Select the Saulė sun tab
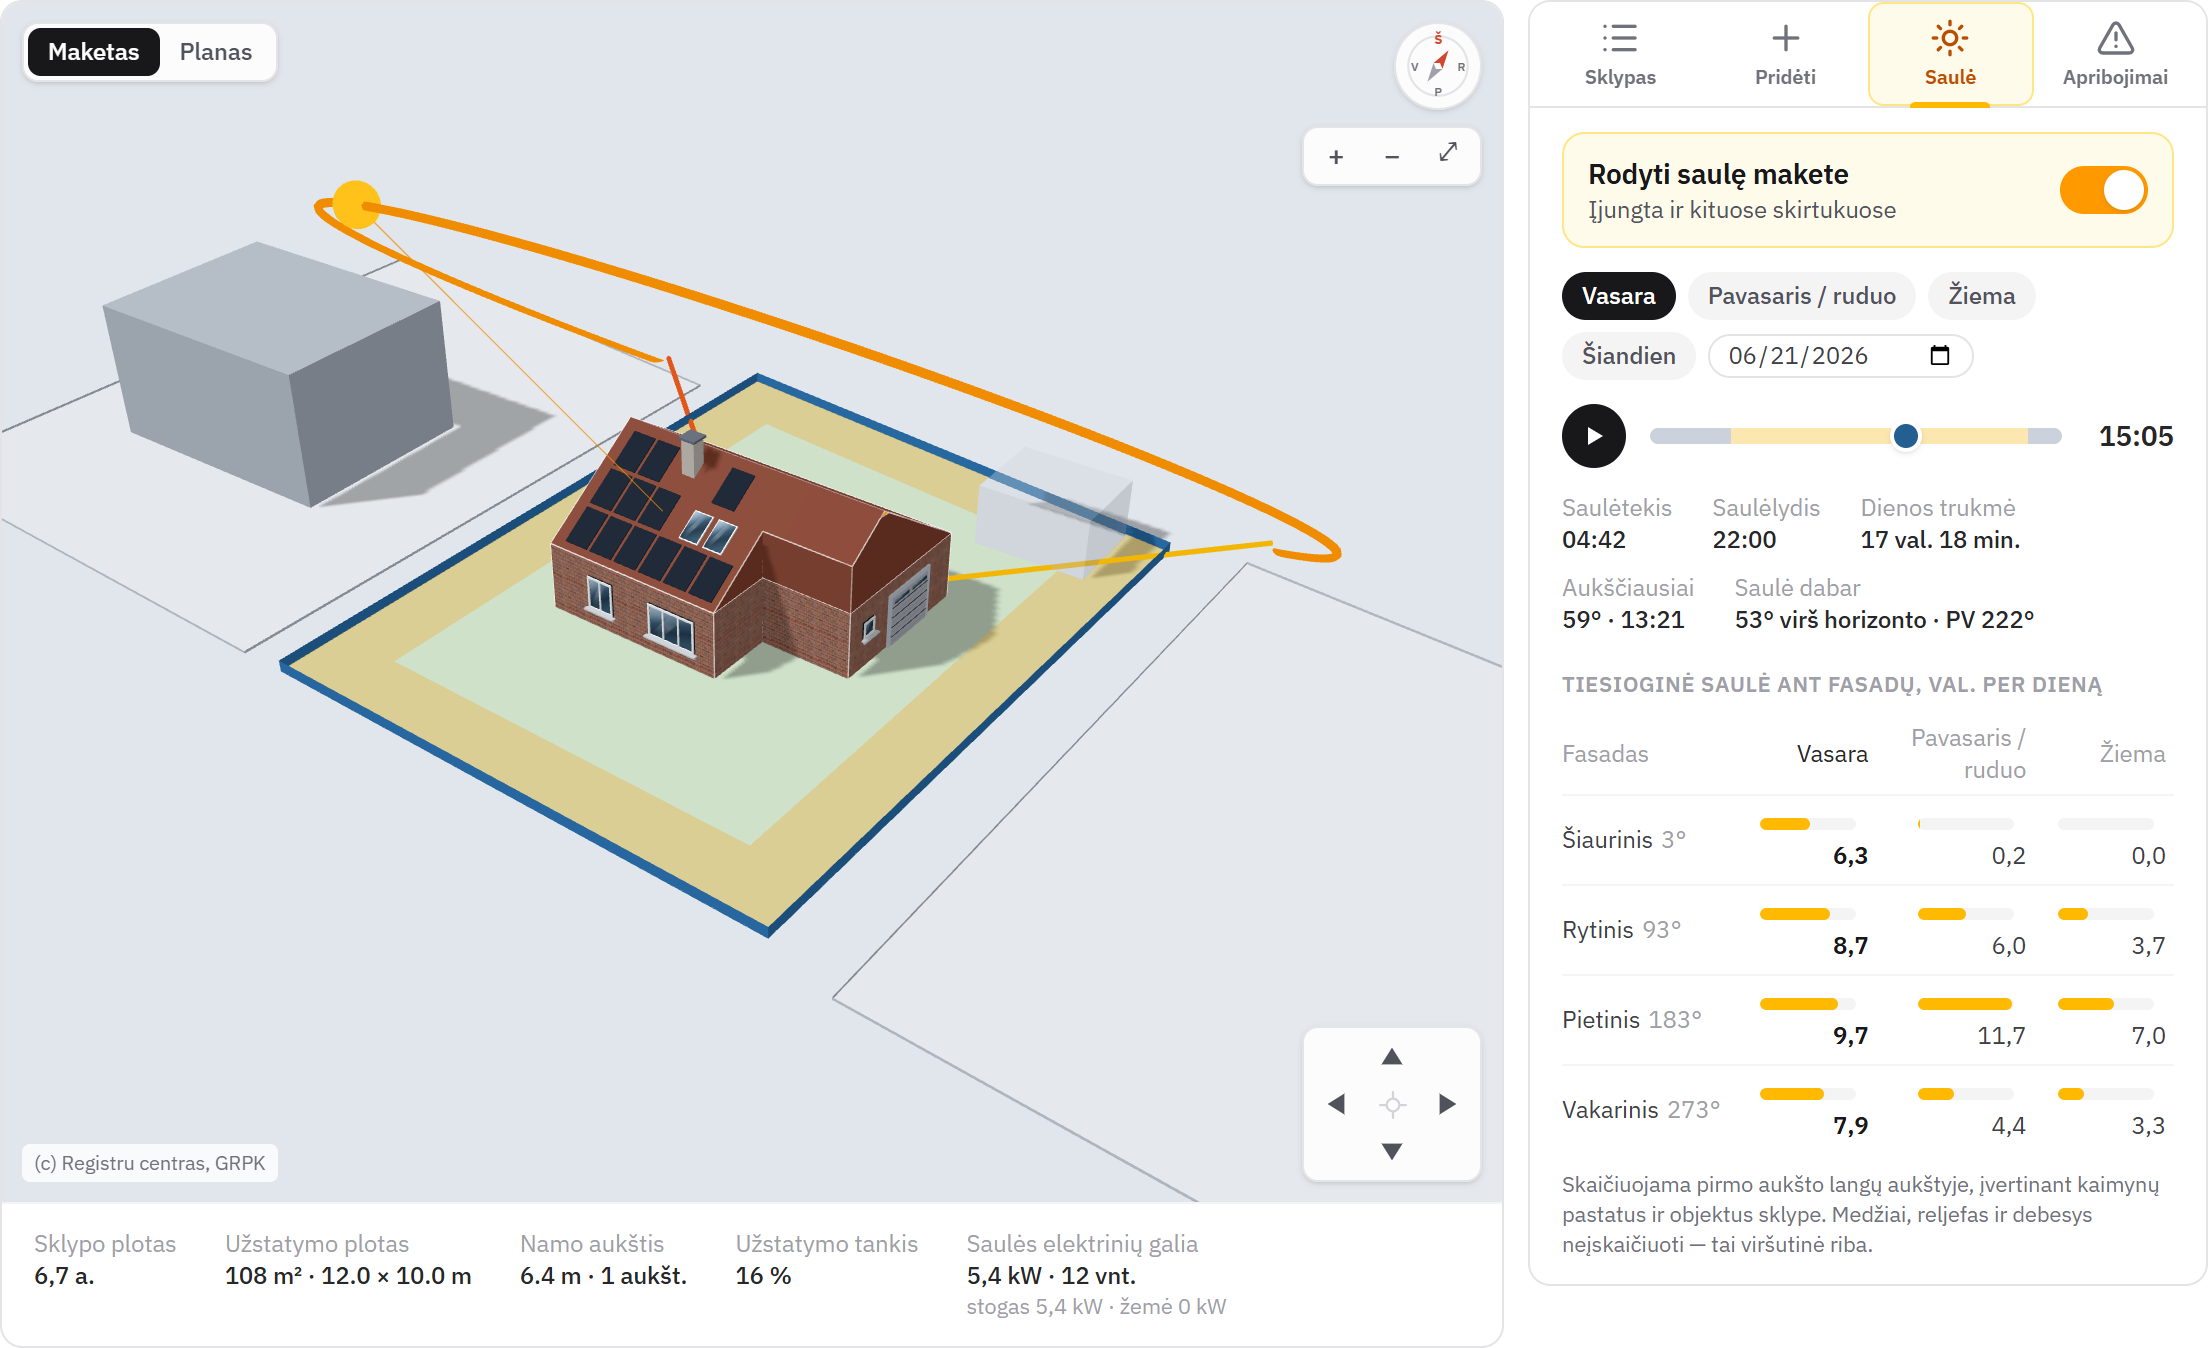This screenshot has width=2208, height=1348. tap(1950, 54)
